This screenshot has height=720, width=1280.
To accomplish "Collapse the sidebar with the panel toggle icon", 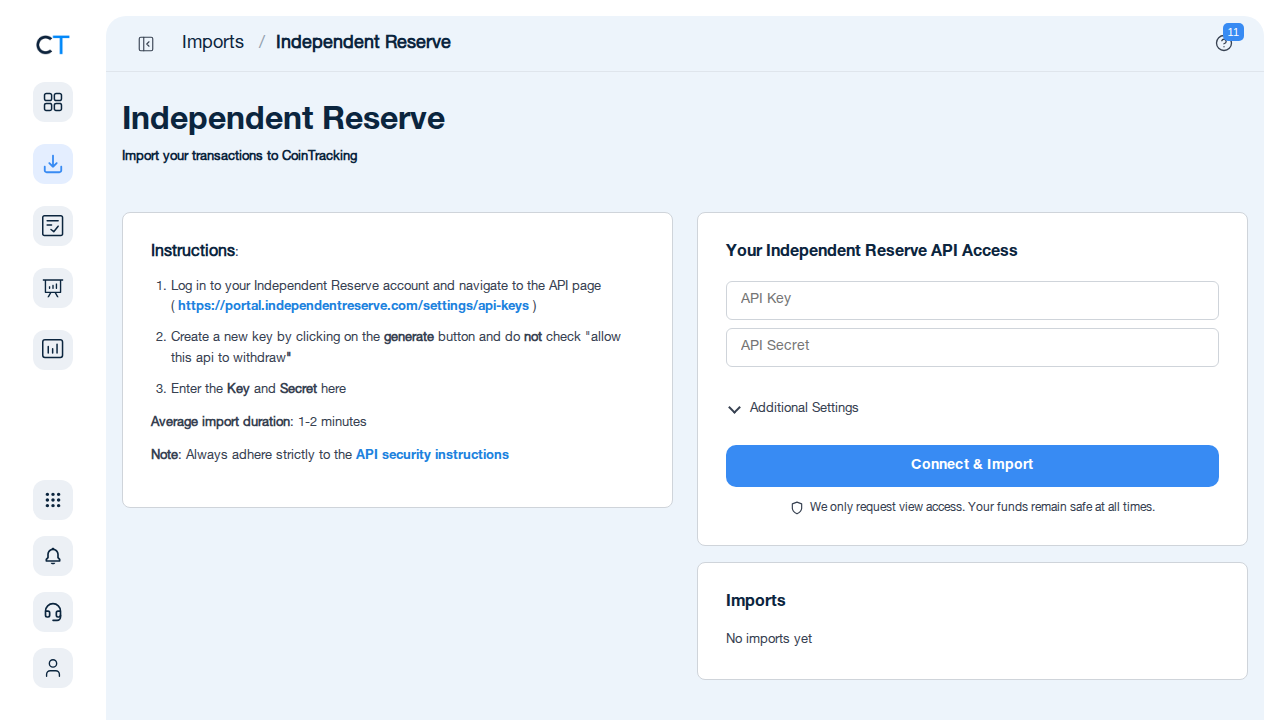I will click(146, 43).
